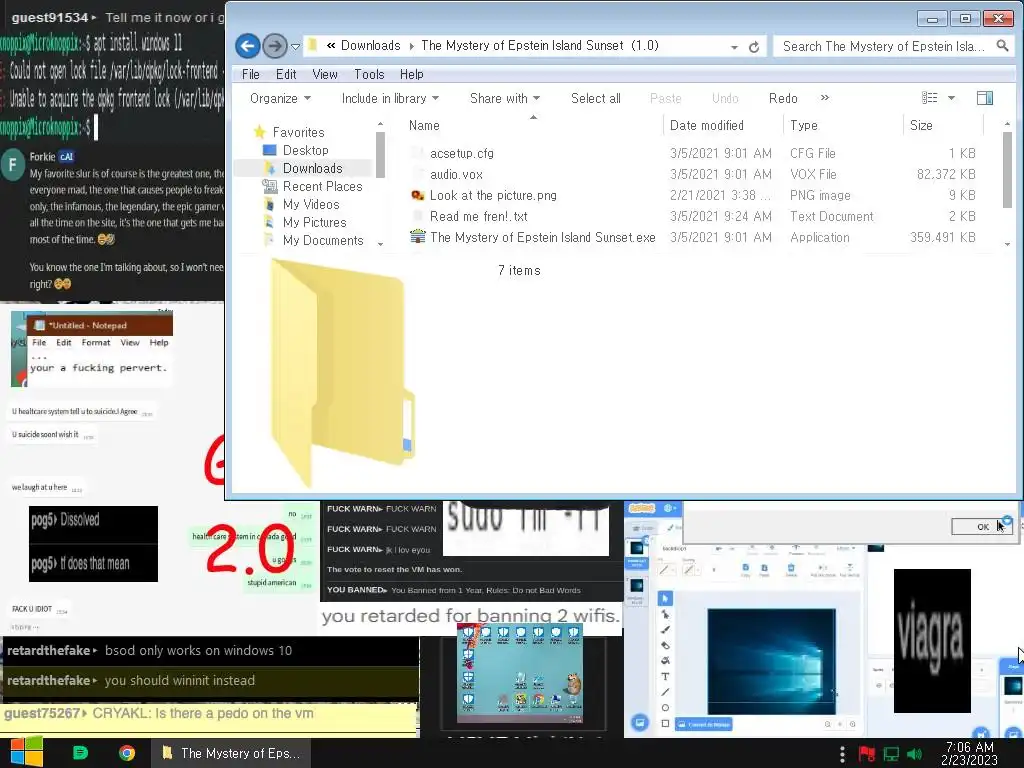Click the Recent Places icon
The height and width of the screenshot is (768, 1024).
(269, 186)
